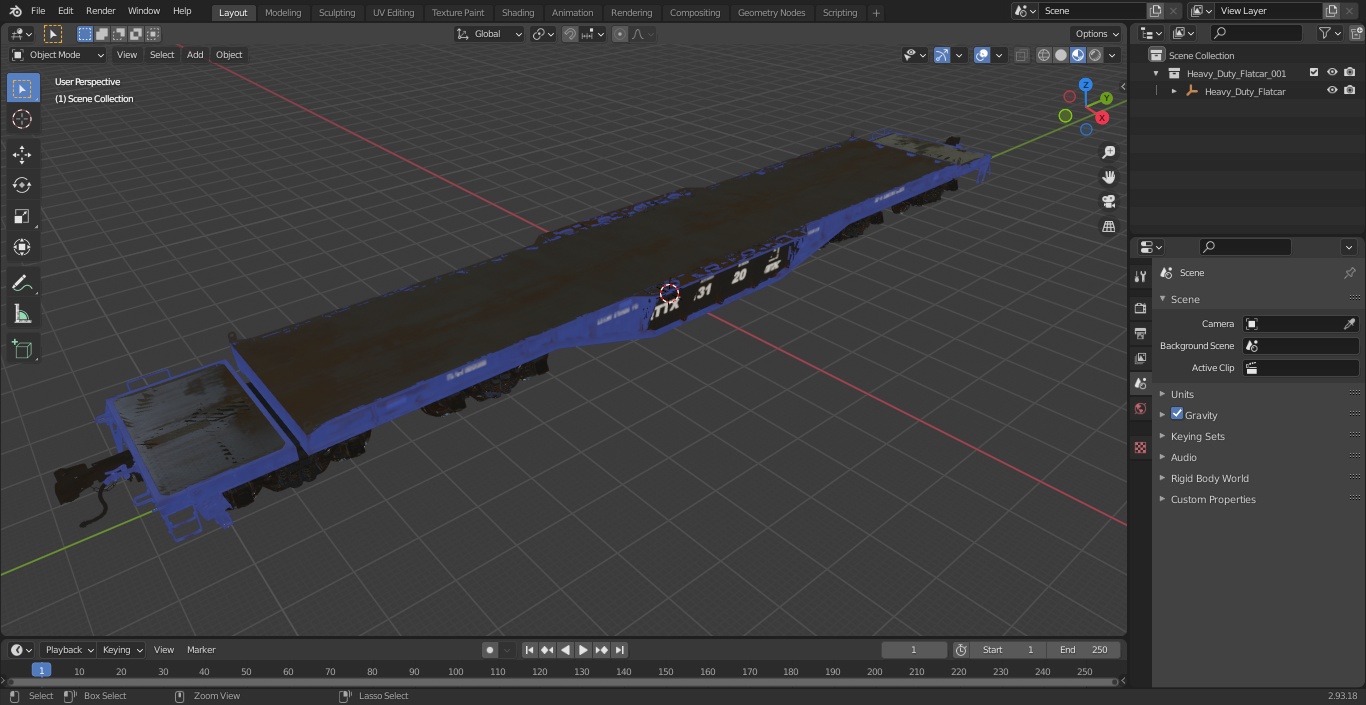The image size is (1366, 705).
Task: Open the Add menu in viewport header
Action: point(195,55)
